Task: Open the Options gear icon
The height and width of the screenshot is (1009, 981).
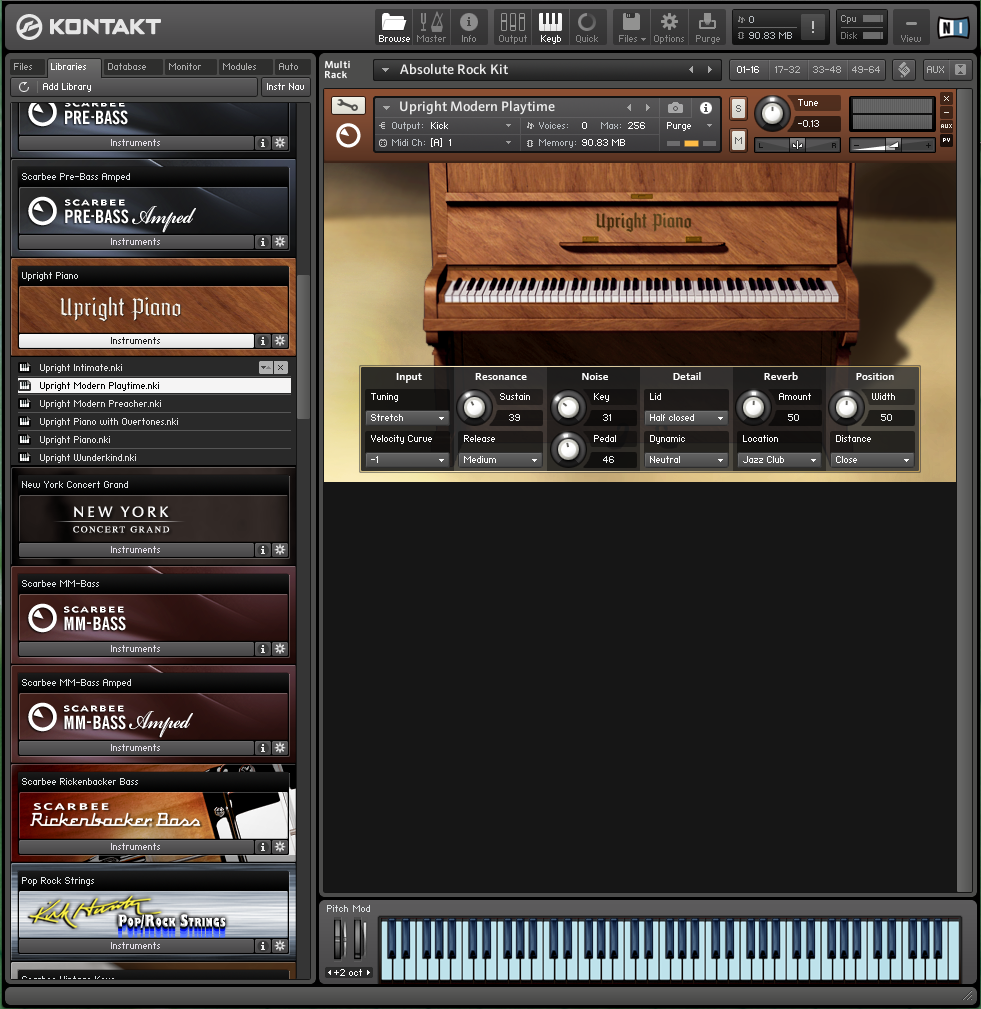Action: pyautogui.click(x=669, y=28)
